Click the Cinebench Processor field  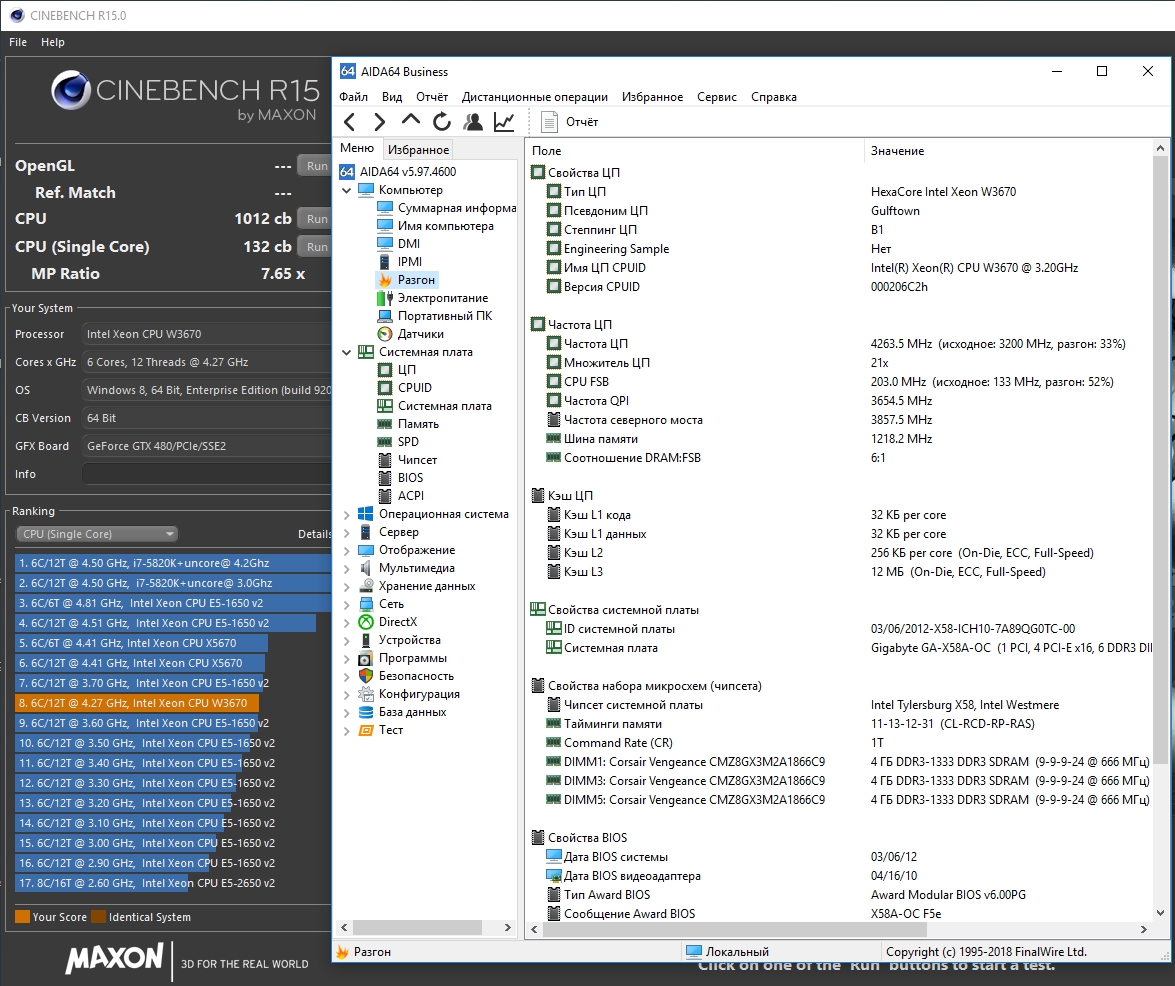click(206, 333)
